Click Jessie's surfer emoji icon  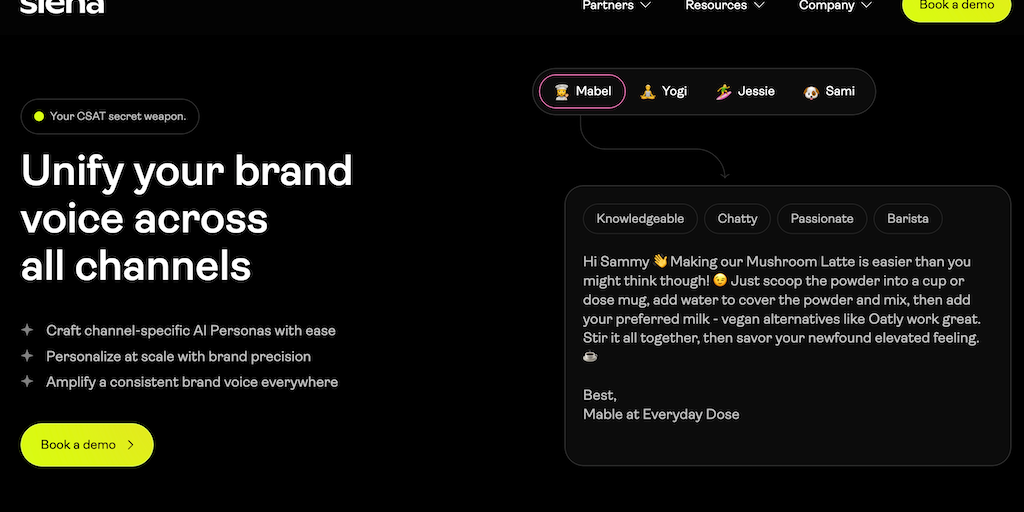(724, 92)
